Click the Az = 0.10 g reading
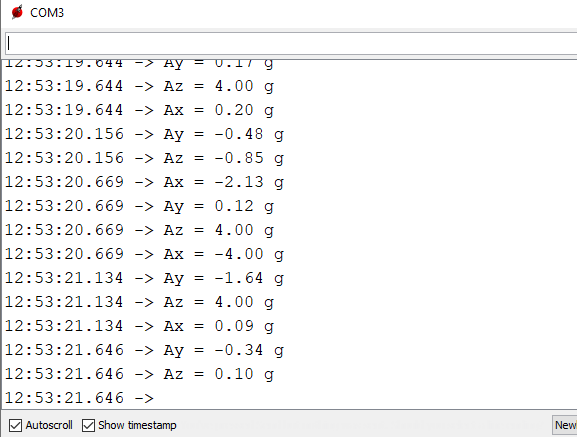The height and width of the screenshot is (437, 577). click(219, 374)
